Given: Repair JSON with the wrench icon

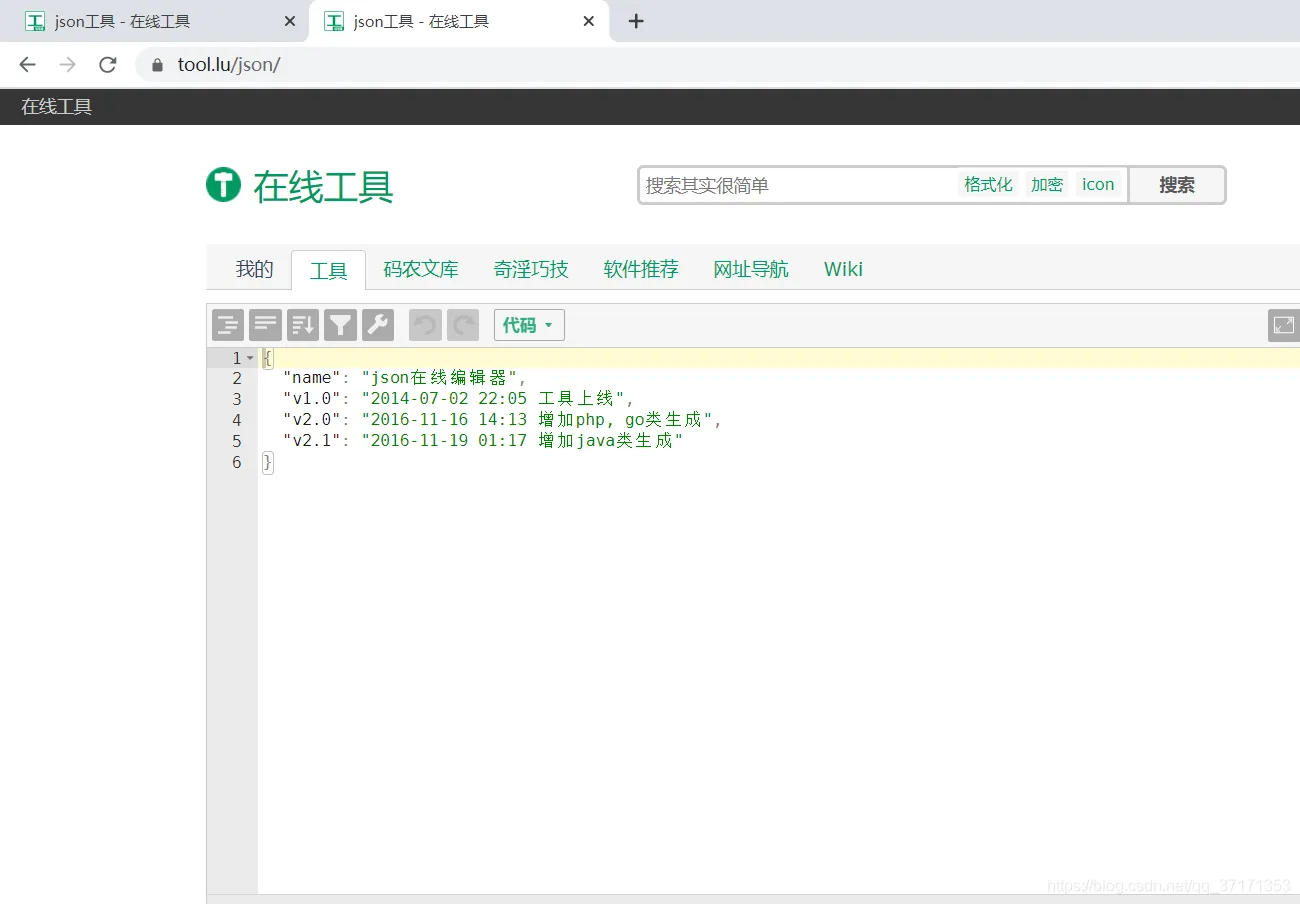Looking at the screenshot, I should pyautogui.click(x=378, y=325).
